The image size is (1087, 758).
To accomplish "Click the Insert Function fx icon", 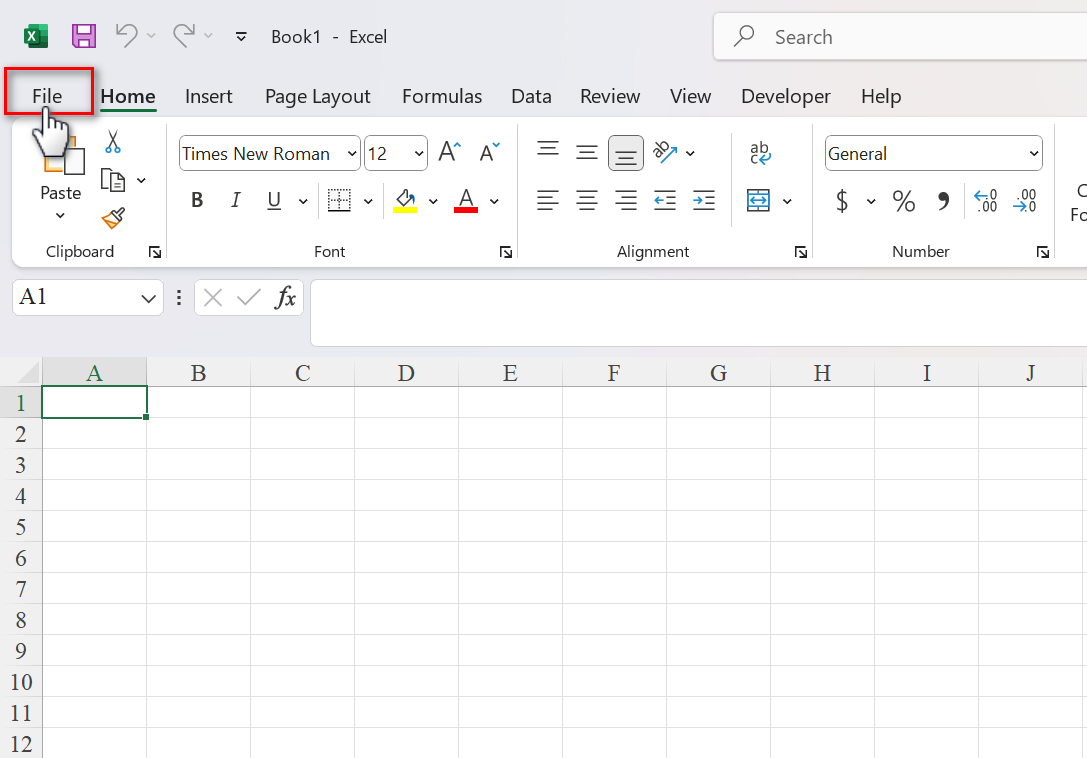I will 286,297.
